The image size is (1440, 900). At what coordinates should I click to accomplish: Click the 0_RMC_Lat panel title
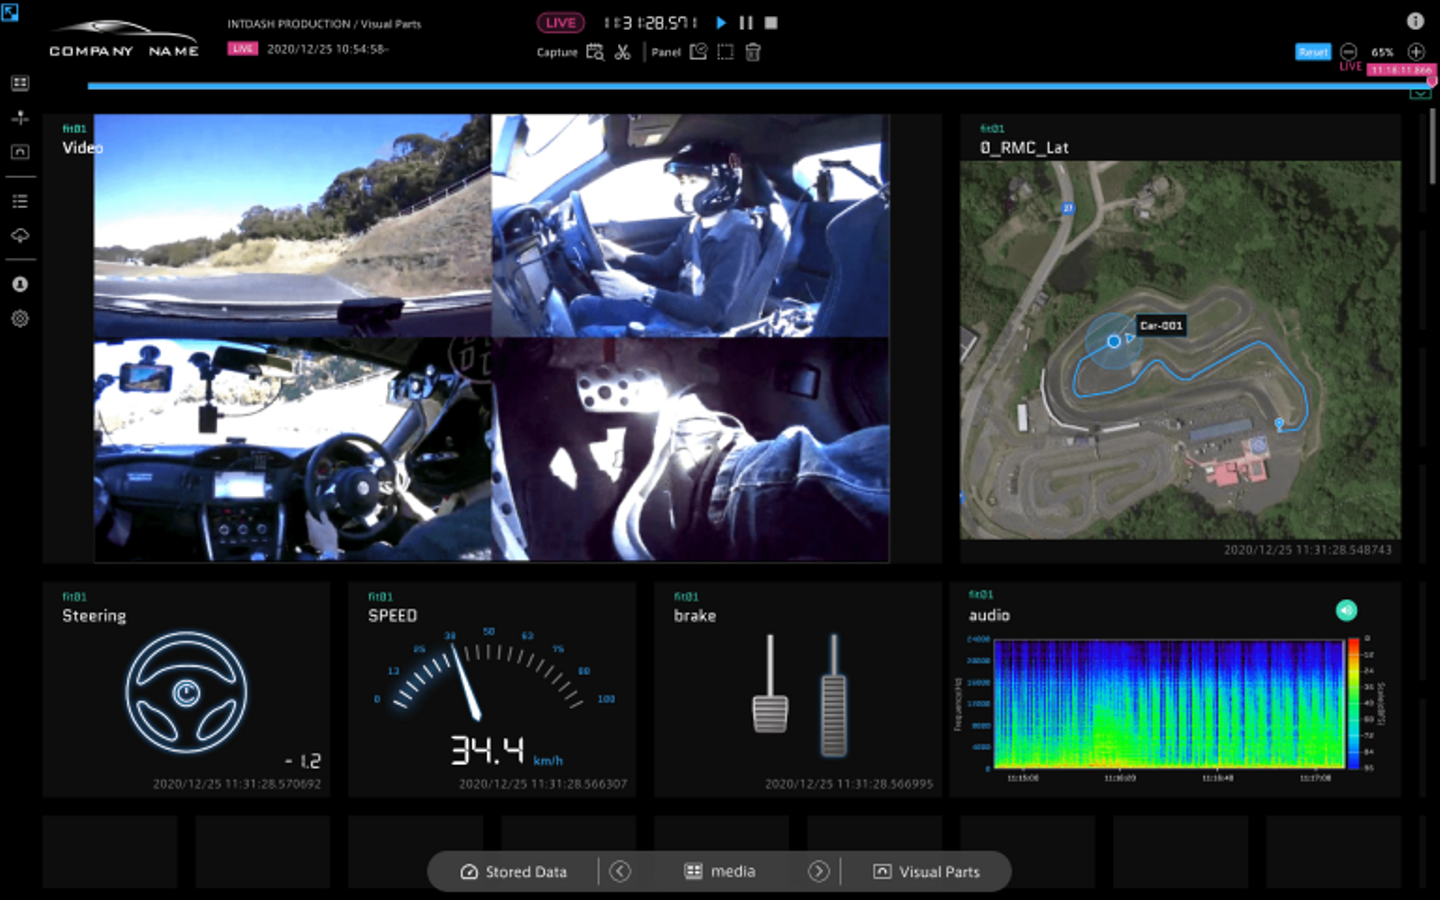pos(1024,148)
